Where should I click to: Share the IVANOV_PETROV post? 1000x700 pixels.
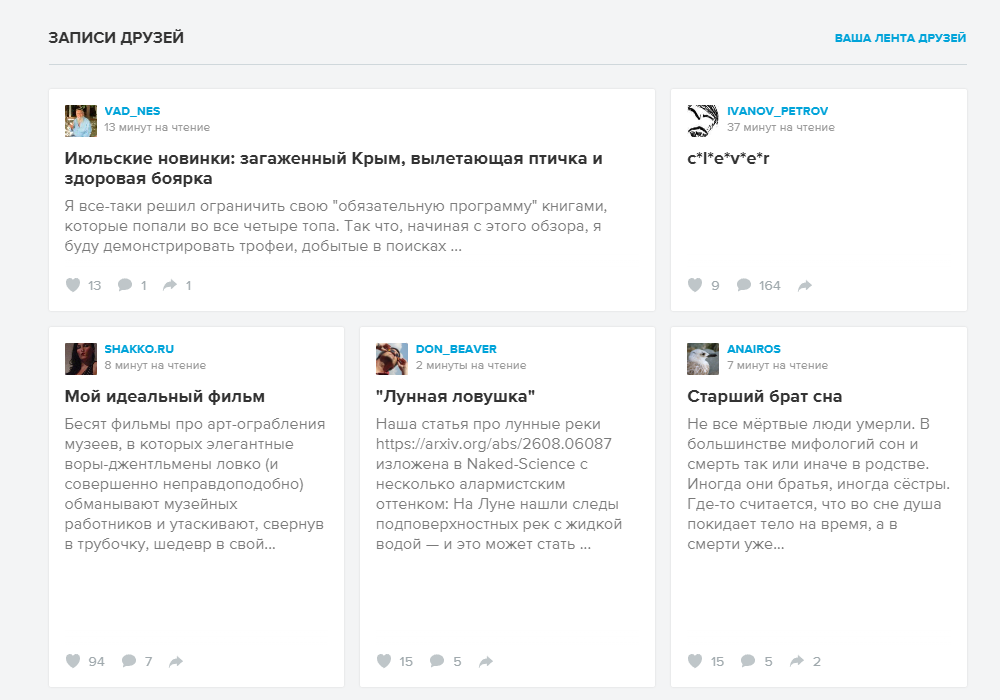805,286
